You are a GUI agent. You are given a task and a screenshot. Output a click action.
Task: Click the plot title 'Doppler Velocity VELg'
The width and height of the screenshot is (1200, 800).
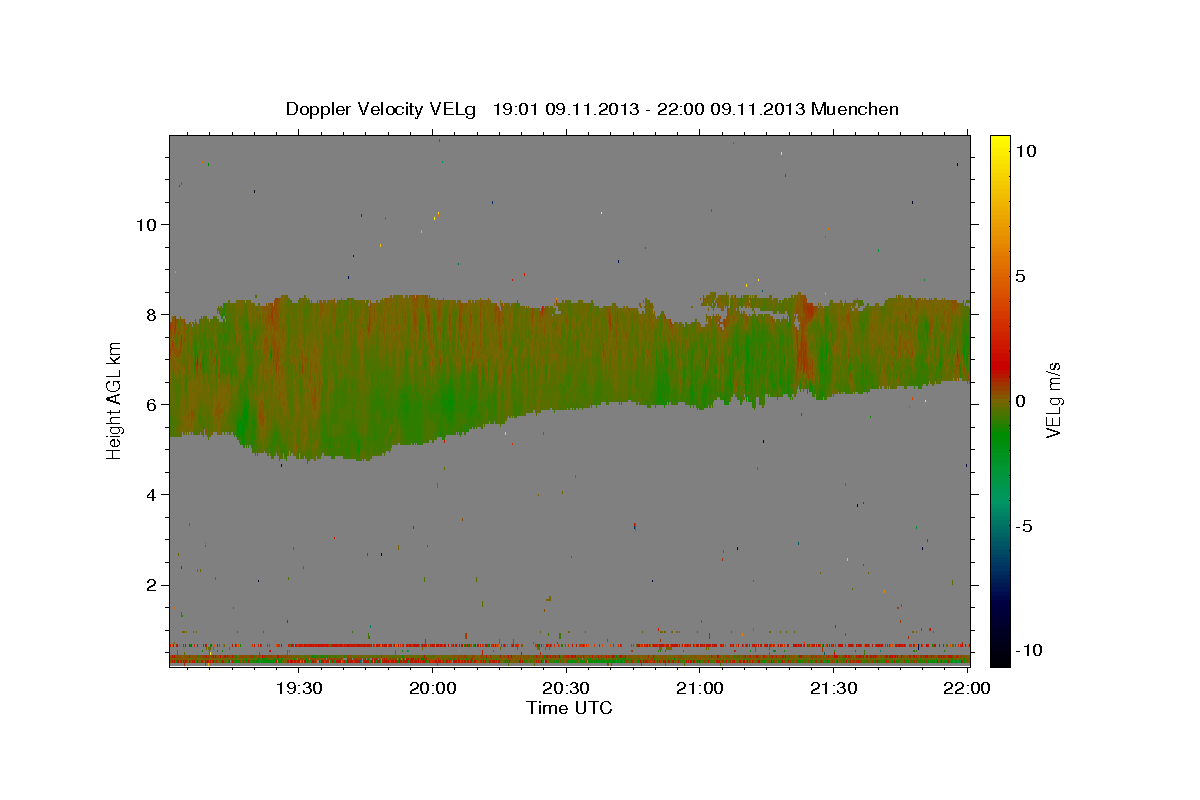tap(380, 109)
